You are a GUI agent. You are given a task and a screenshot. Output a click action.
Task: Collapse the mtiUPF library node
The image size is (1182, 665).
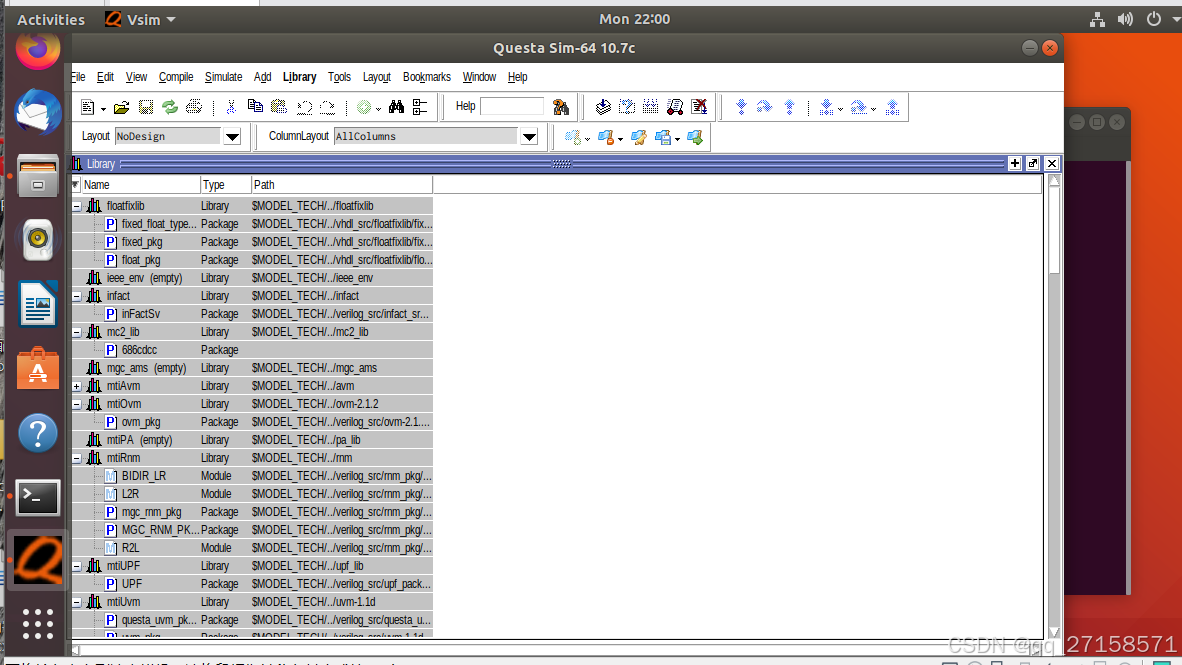[77, 566]
